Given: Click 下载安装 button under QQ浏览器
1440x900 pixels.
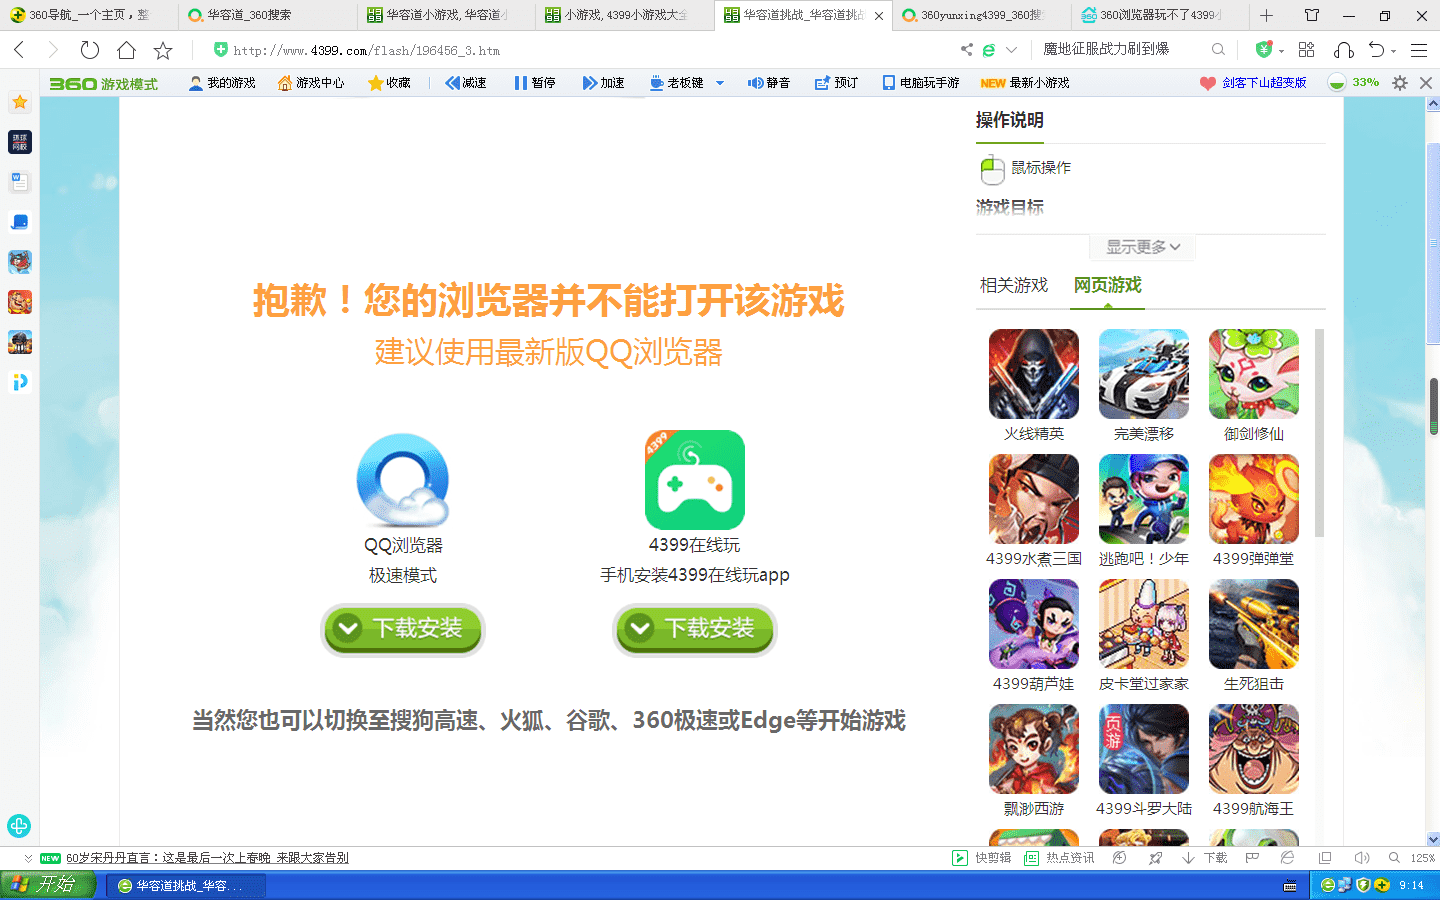Looking at the screenshot, I should [403, 629].
